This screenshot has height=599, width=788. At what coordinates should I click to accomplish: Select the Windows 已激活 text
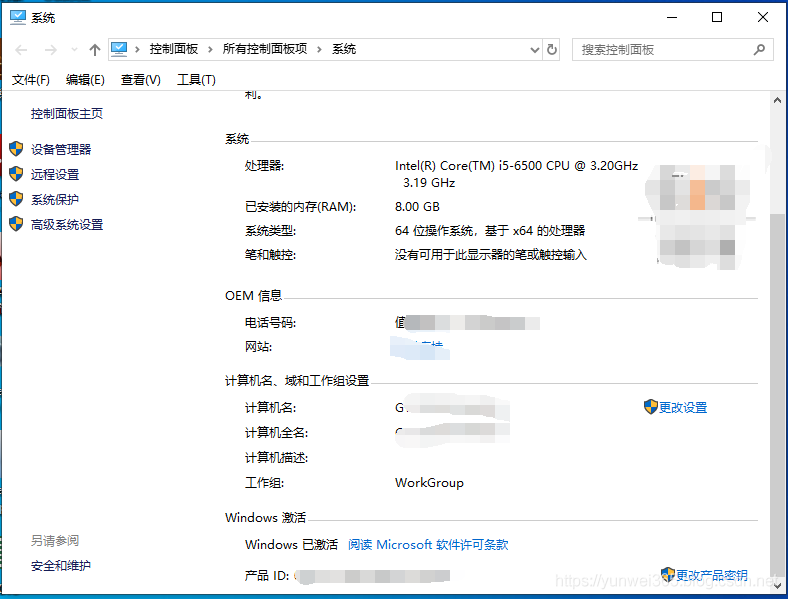click(x=291, y=545)
